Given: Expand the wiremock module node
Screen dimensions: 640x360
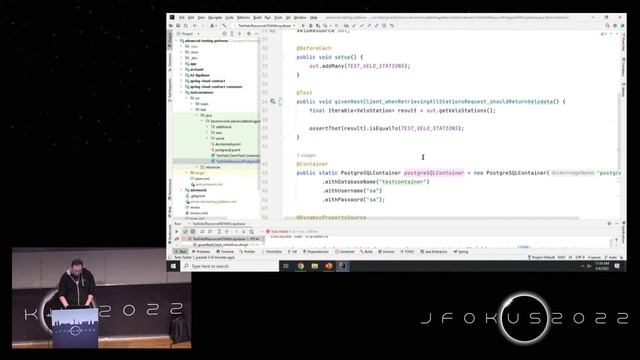Looking at the screenshot, I should pyautogui.click(x=182, y=190).
